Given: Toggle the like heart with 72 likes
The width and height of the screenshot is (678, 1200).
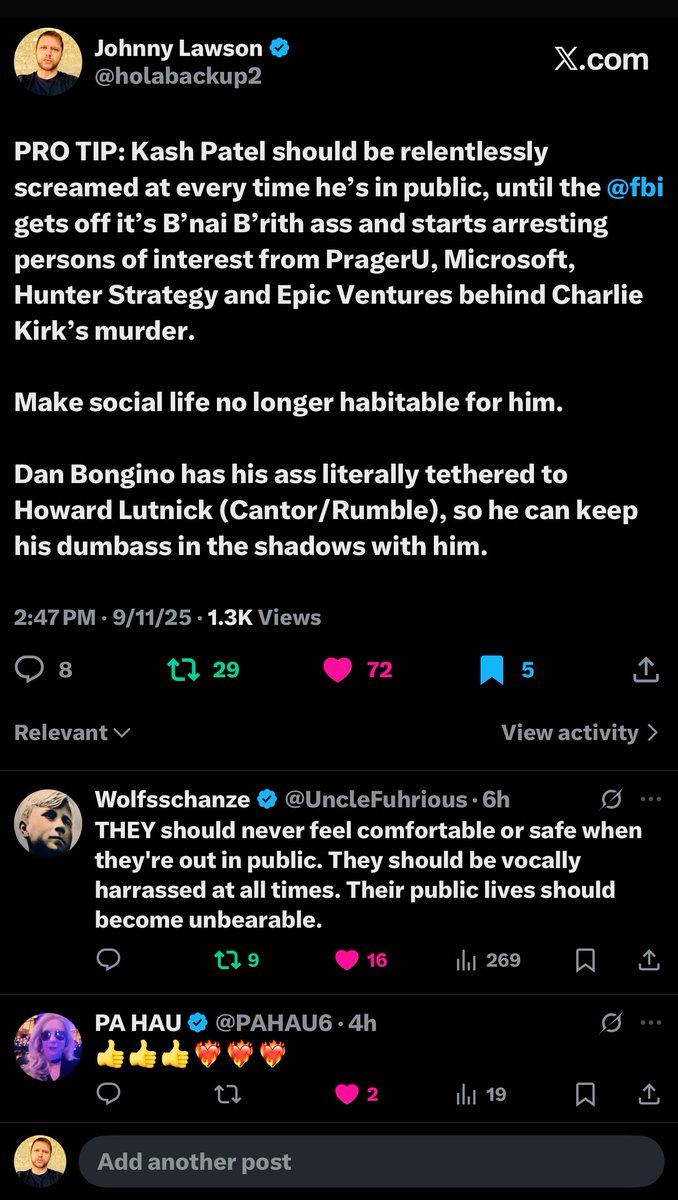Looking at the screenshot, I should point(338,669).
